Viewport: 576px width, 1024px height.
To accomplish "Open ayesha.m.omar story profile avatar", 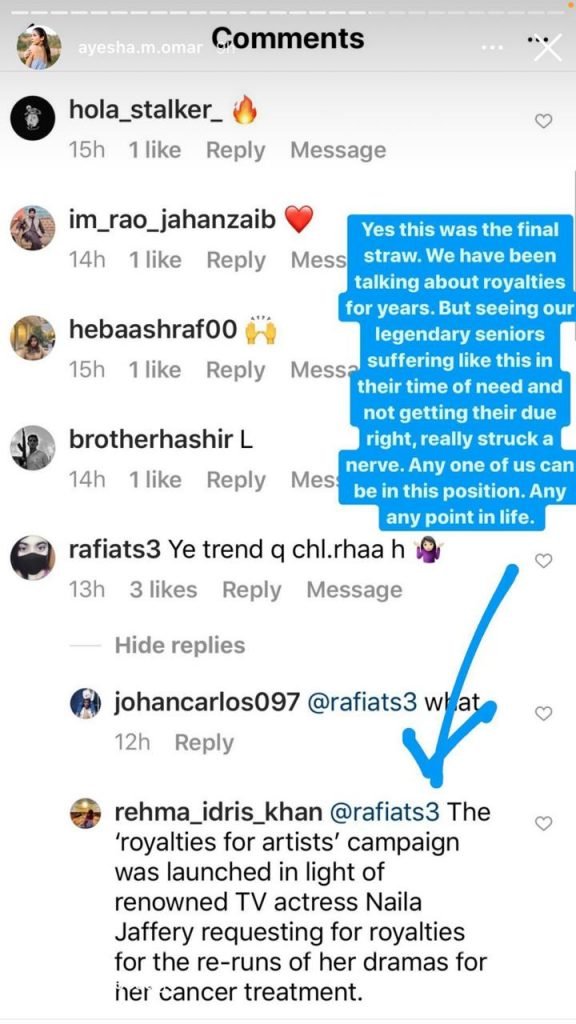I will point(39,47).
